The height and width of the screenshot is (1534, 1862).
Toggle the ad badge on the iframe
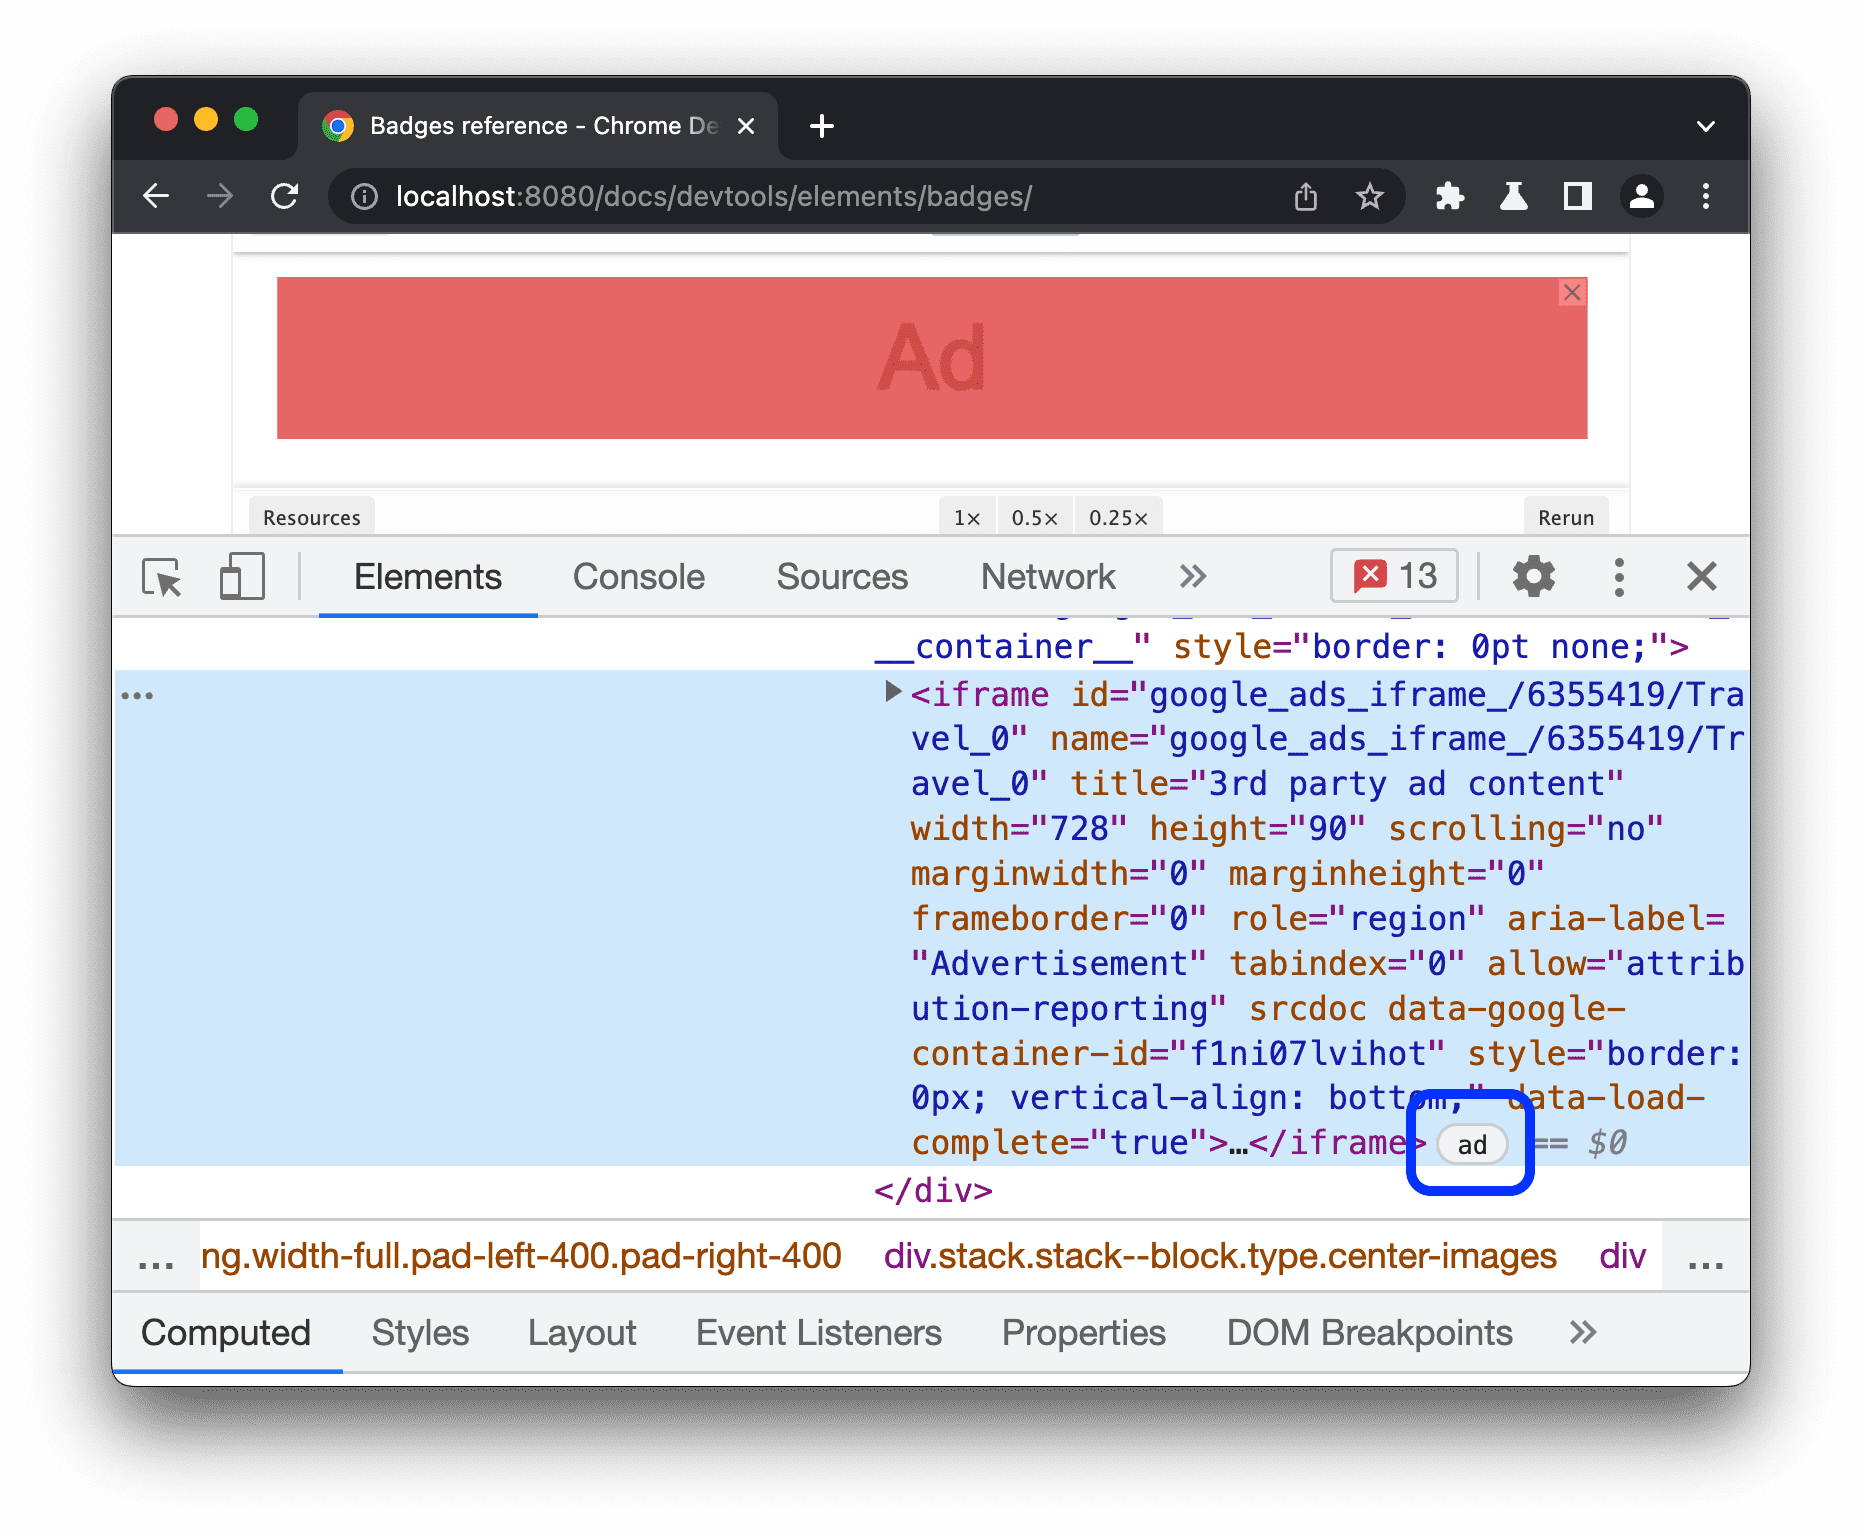click(1470, 1144)
